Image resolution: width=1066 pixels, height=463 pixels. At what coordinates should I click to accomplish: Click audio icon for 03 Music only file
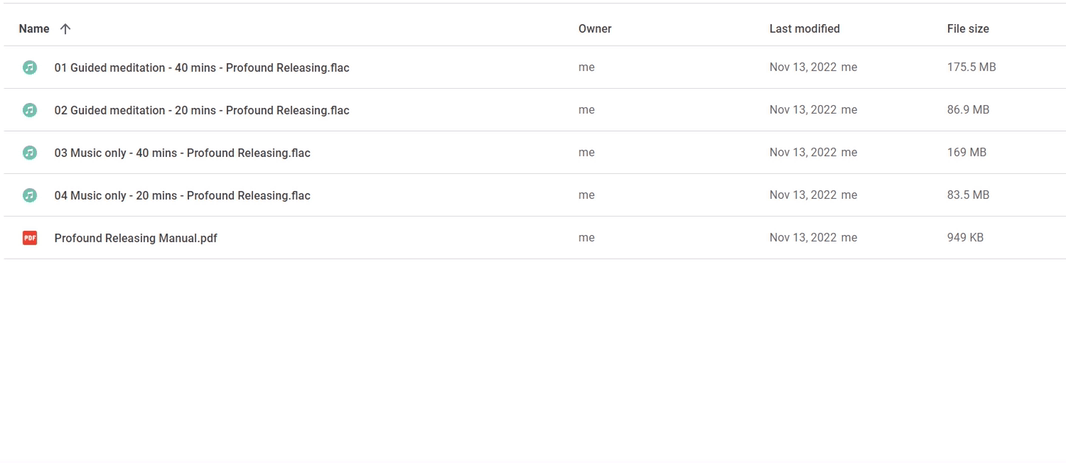(x=29, y=153)
